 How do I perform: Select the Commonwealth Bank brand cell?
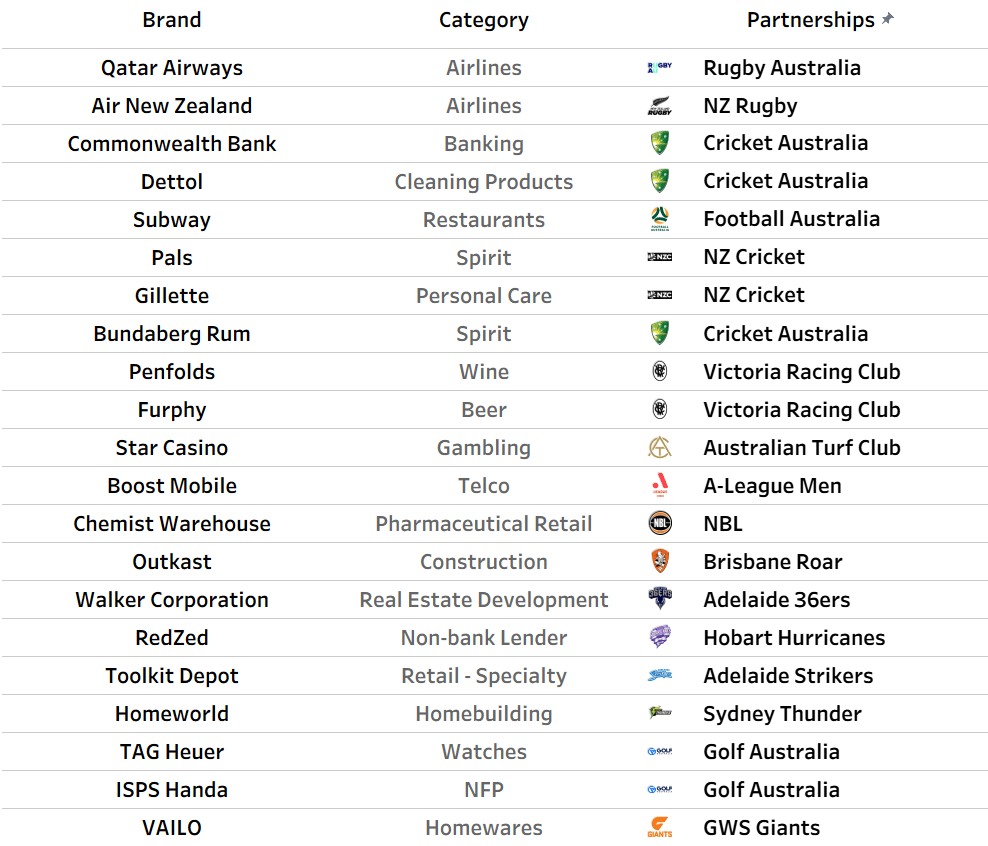tap(171, 144)
